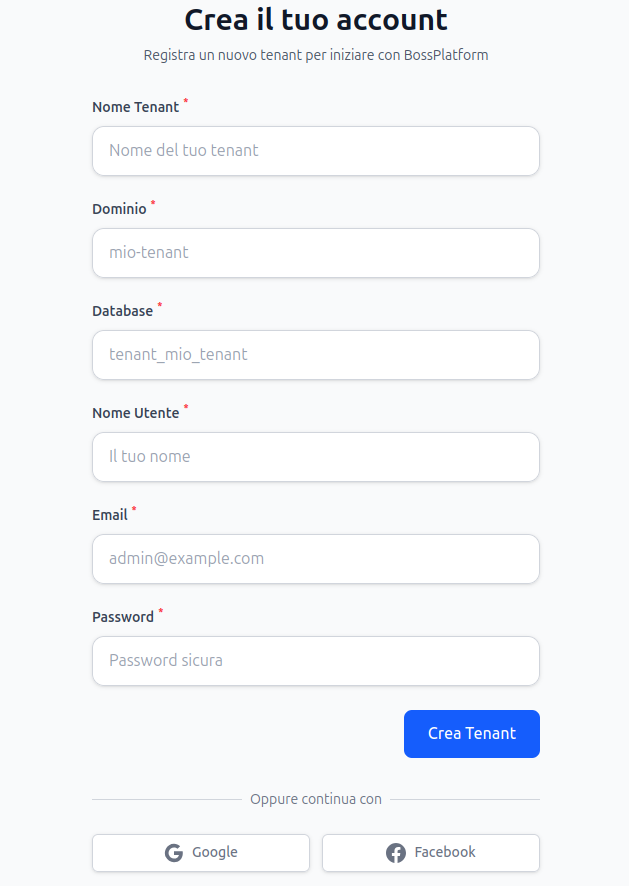The height and width of the screenshot is (886, 629).
Task: Click the "Crea il tuo account" heading
Action: point(316,20)
